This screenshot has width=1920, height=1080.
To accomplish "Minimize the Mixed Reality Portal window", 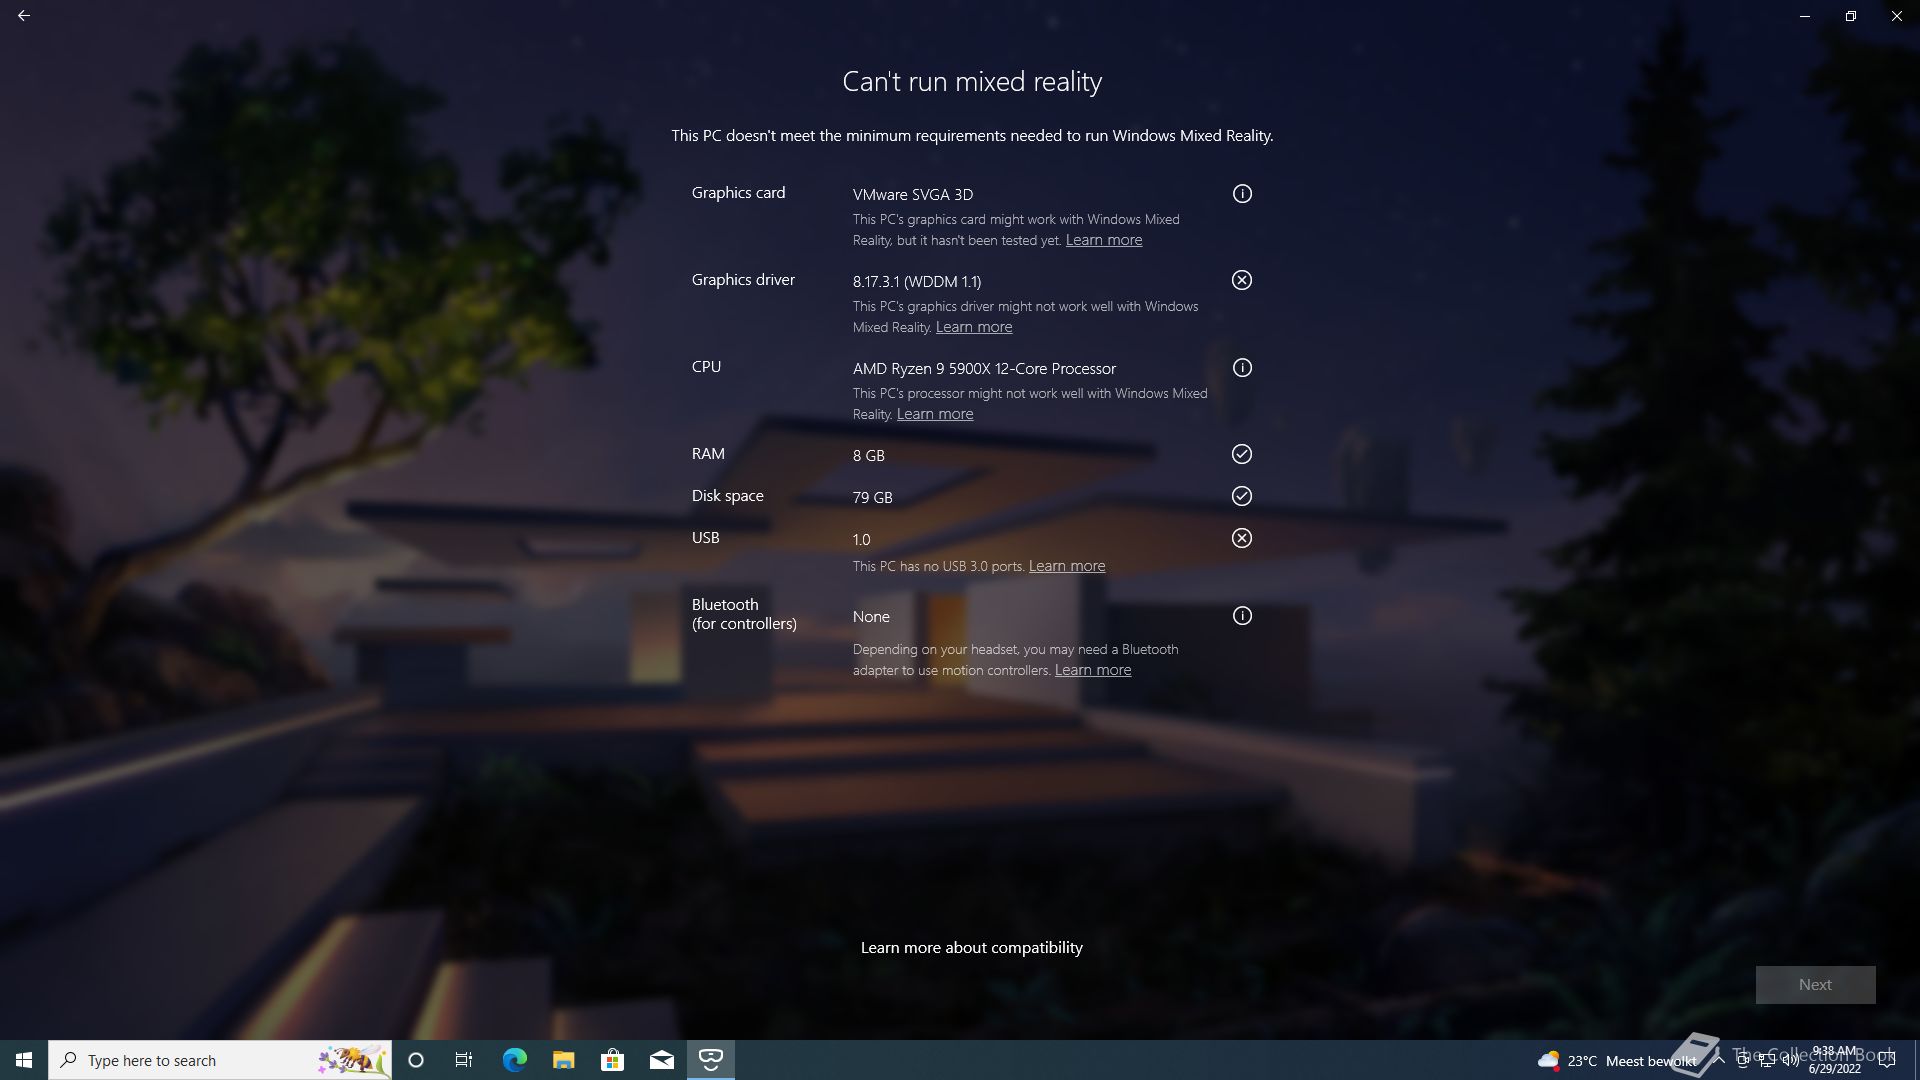I will click(x=1805, y=16).
